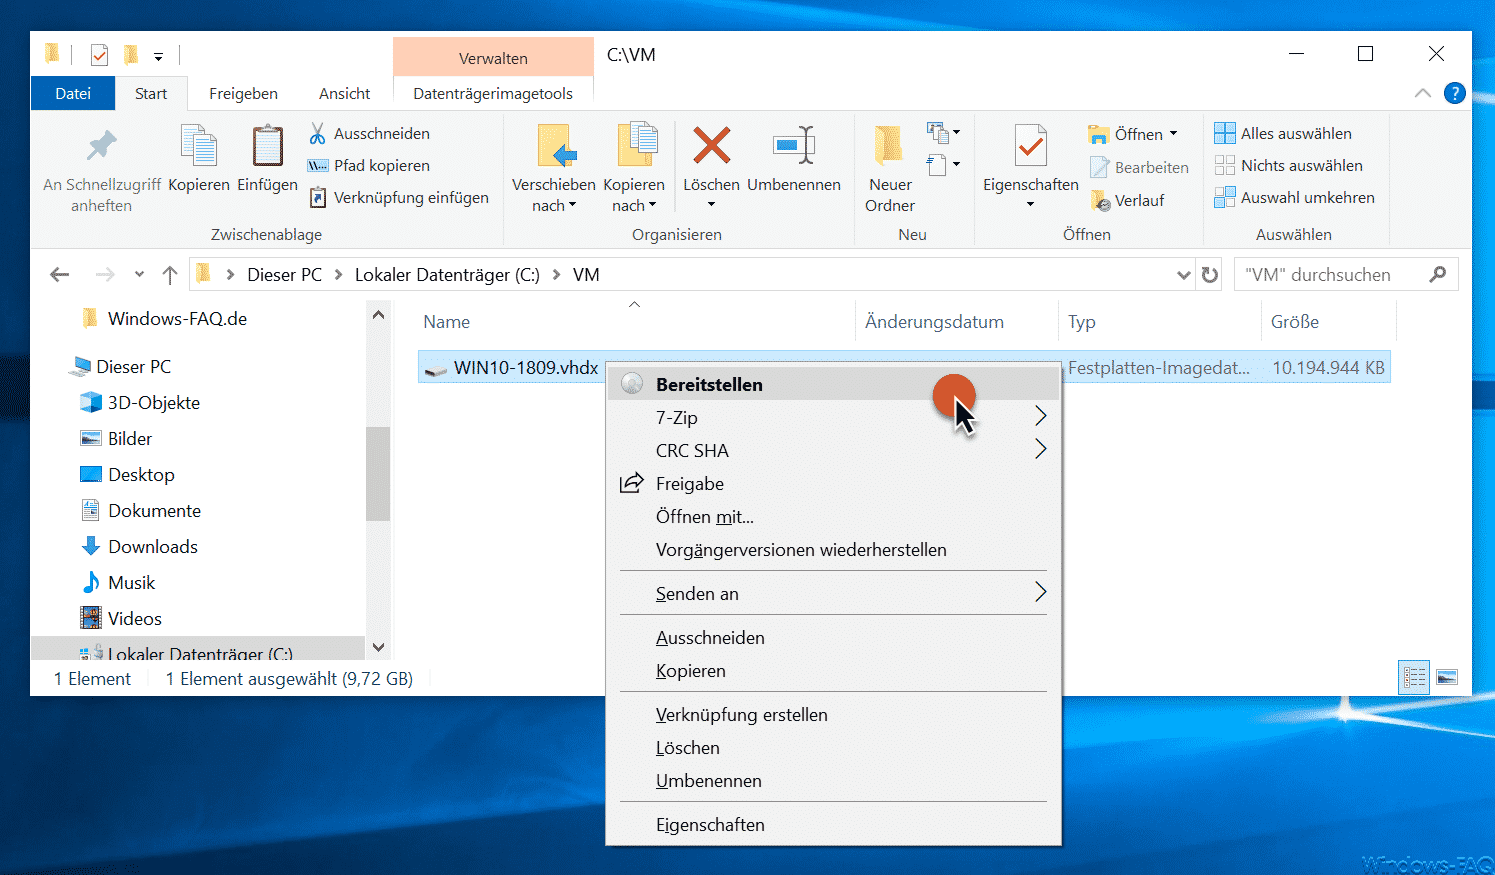1495x875 pixels.
Task: Sort by the Änderungsdatum column header
Action: (956, 321)
